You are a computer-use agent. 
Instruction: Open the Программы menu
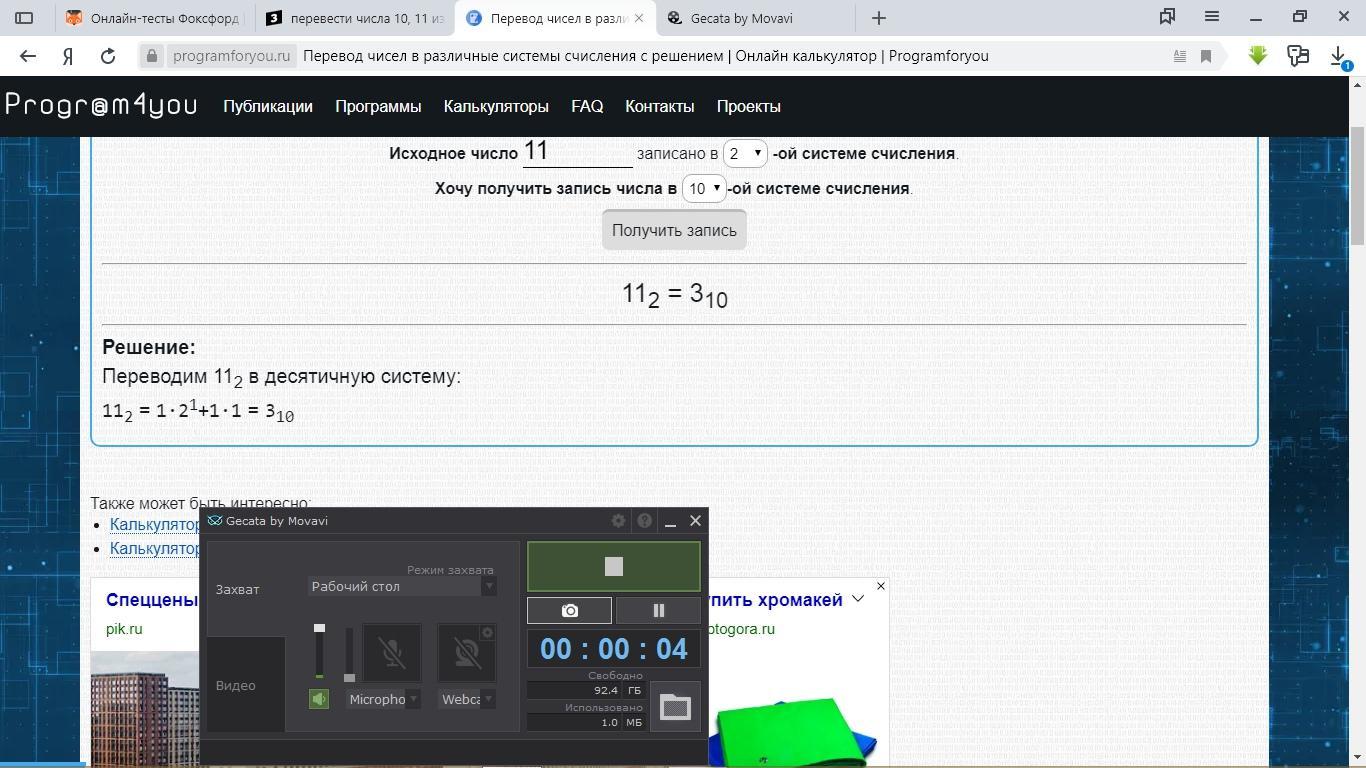click(378, 106)
